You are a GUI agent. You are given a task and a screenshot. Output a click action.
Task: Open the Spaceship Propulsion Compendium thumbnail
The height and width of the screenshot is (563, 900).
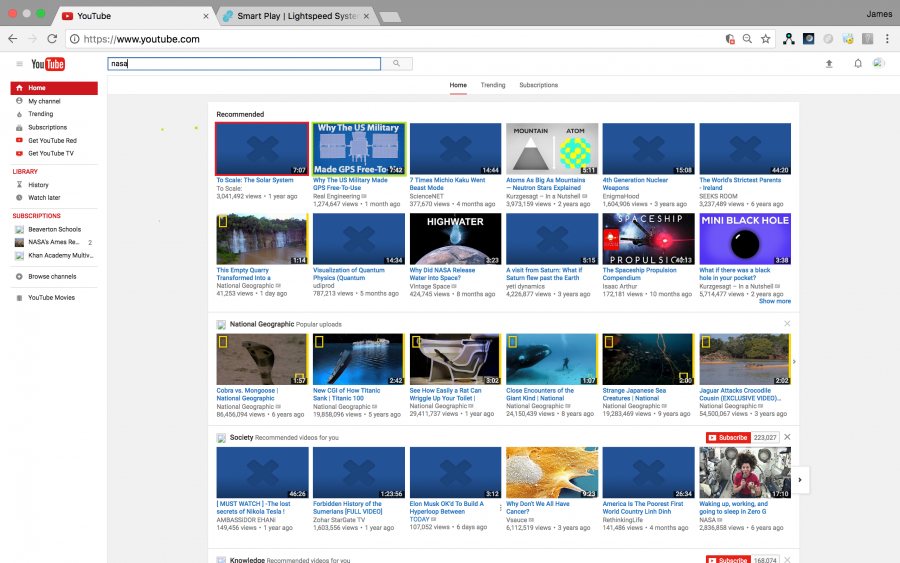click(x=649, y=239)
